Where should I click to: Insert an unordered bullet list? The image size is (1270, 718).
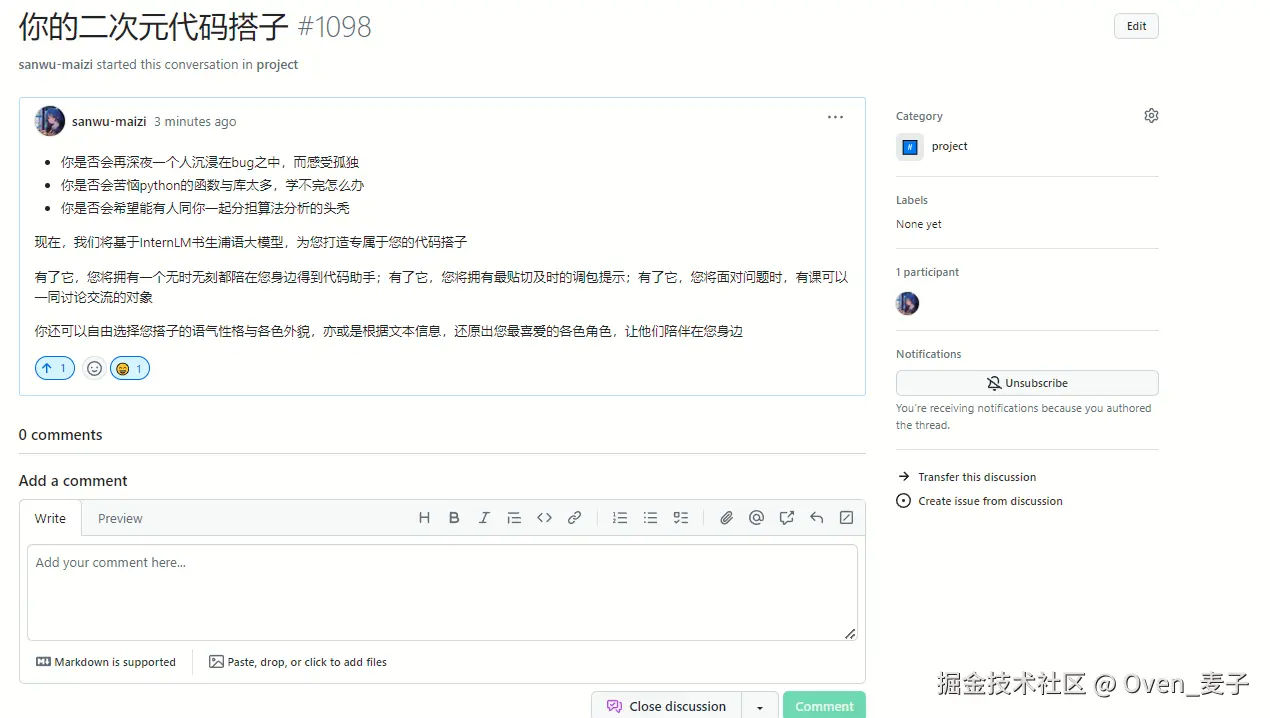point(650,518)
